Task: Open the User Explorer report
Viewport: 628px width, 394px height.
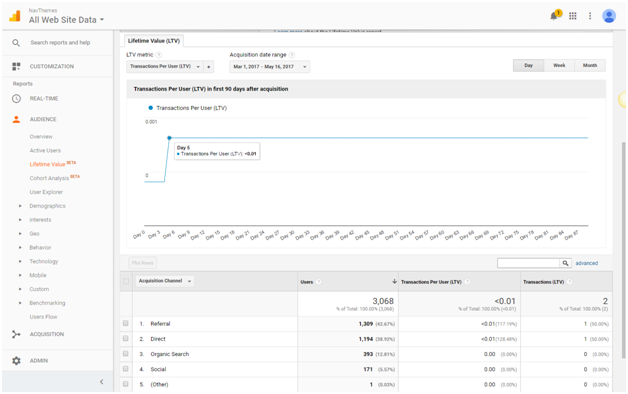Action: (46, 192)
